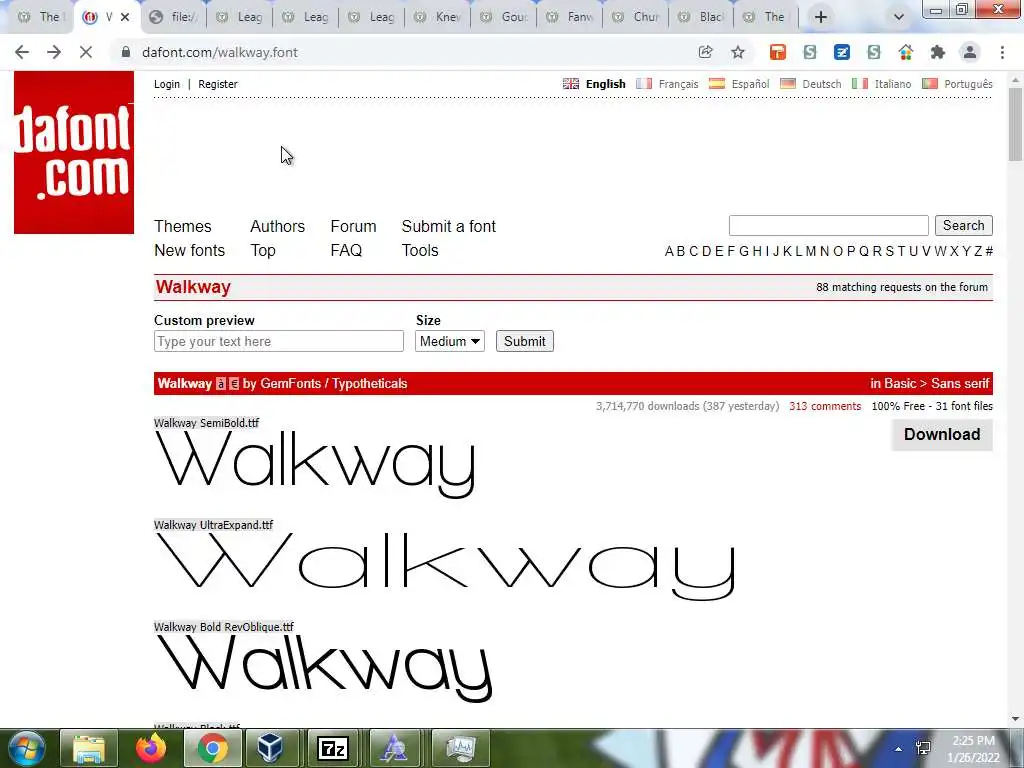
Task: Click the colorful house extension icon
Action: point(906,52)
